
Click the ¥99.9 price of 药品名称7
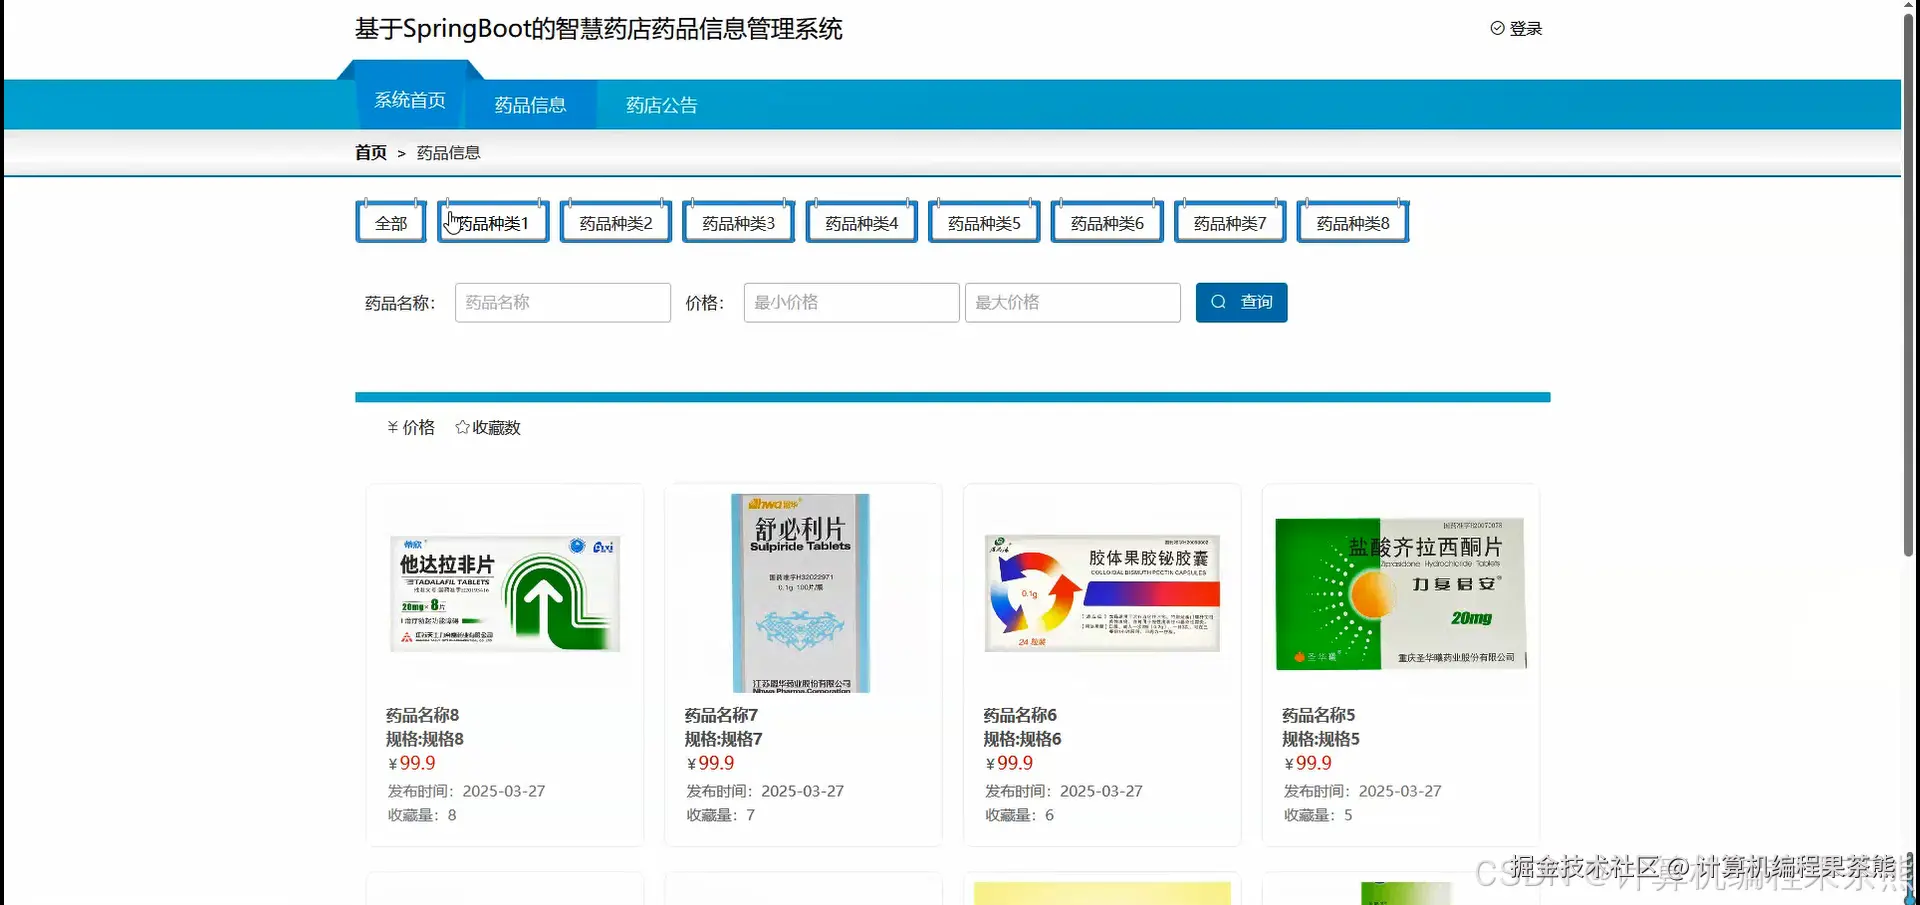[x=710, y=763]
